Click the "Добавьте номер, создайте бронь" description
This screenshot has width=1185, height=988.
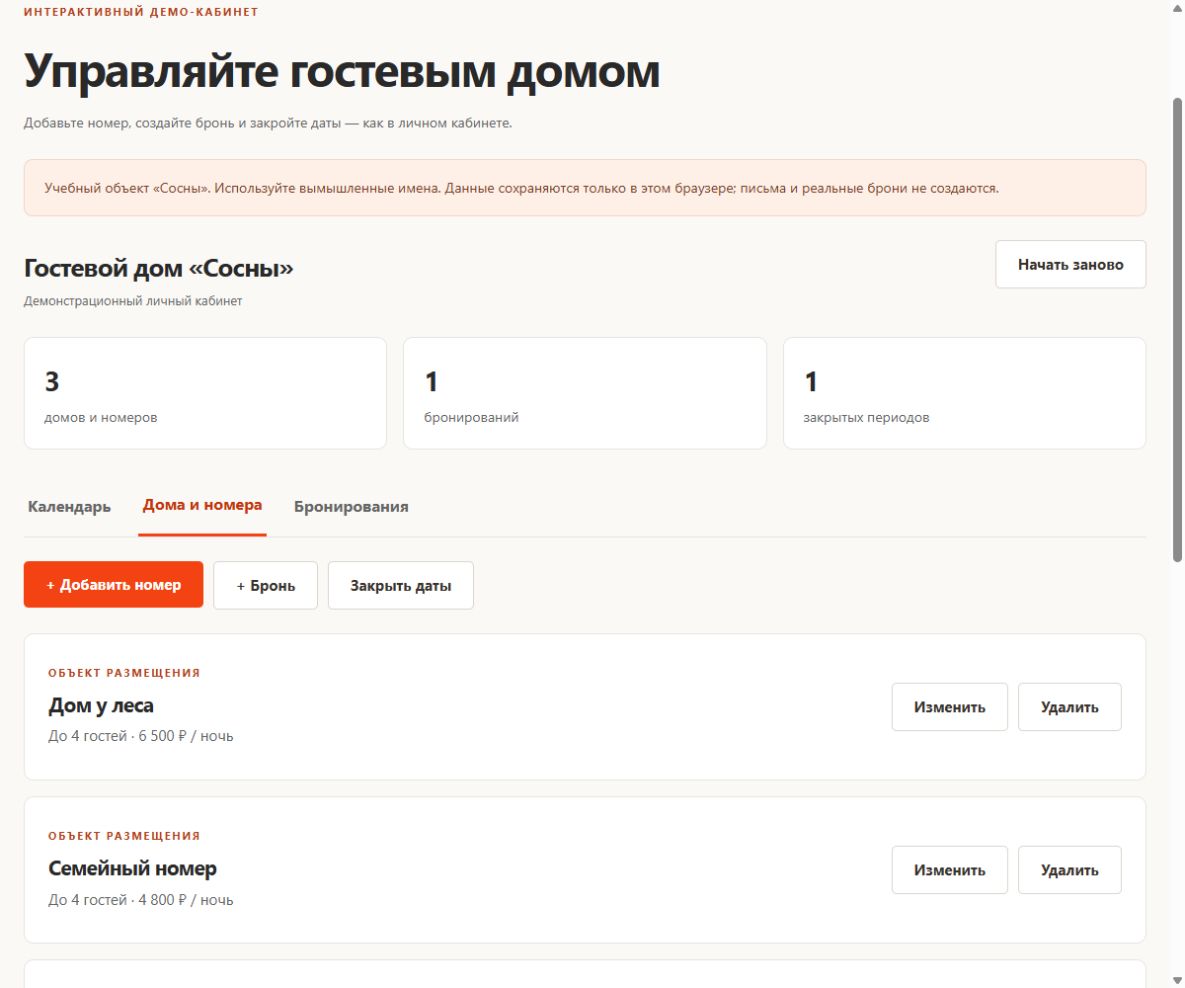tap(268, 122)
